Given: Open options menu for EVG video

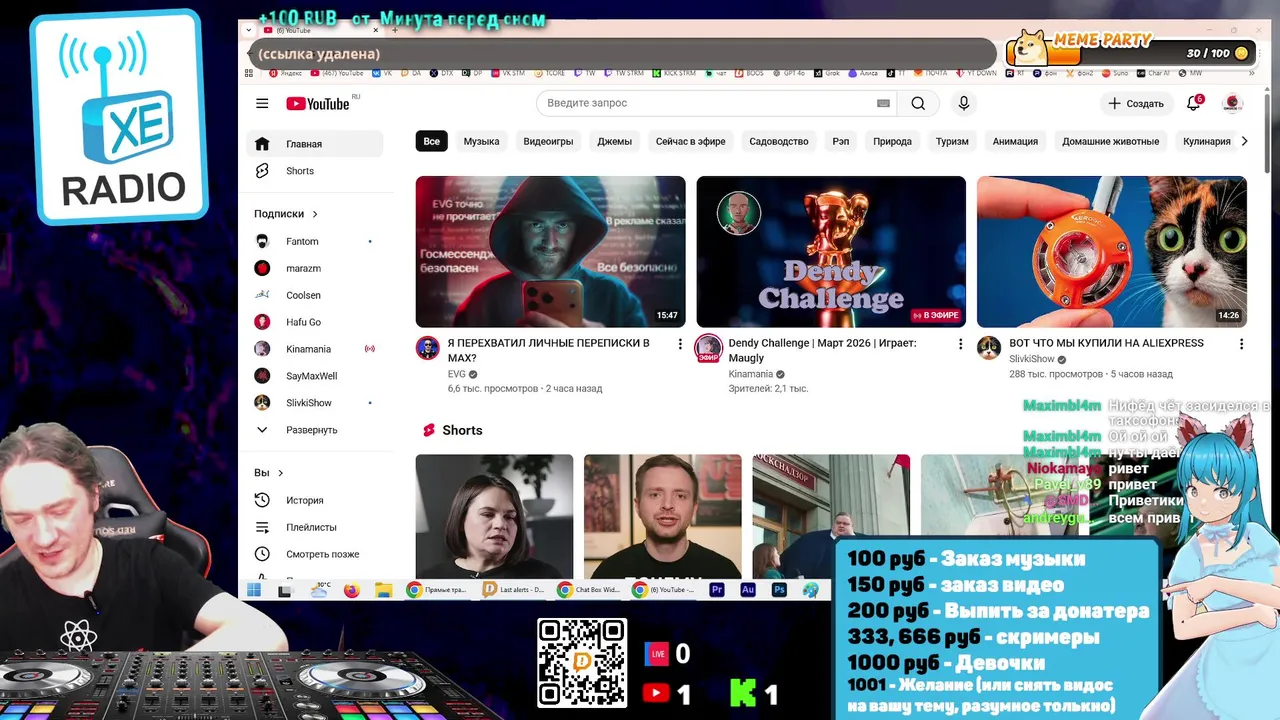Looking at the screenshot, I should 680,344.
